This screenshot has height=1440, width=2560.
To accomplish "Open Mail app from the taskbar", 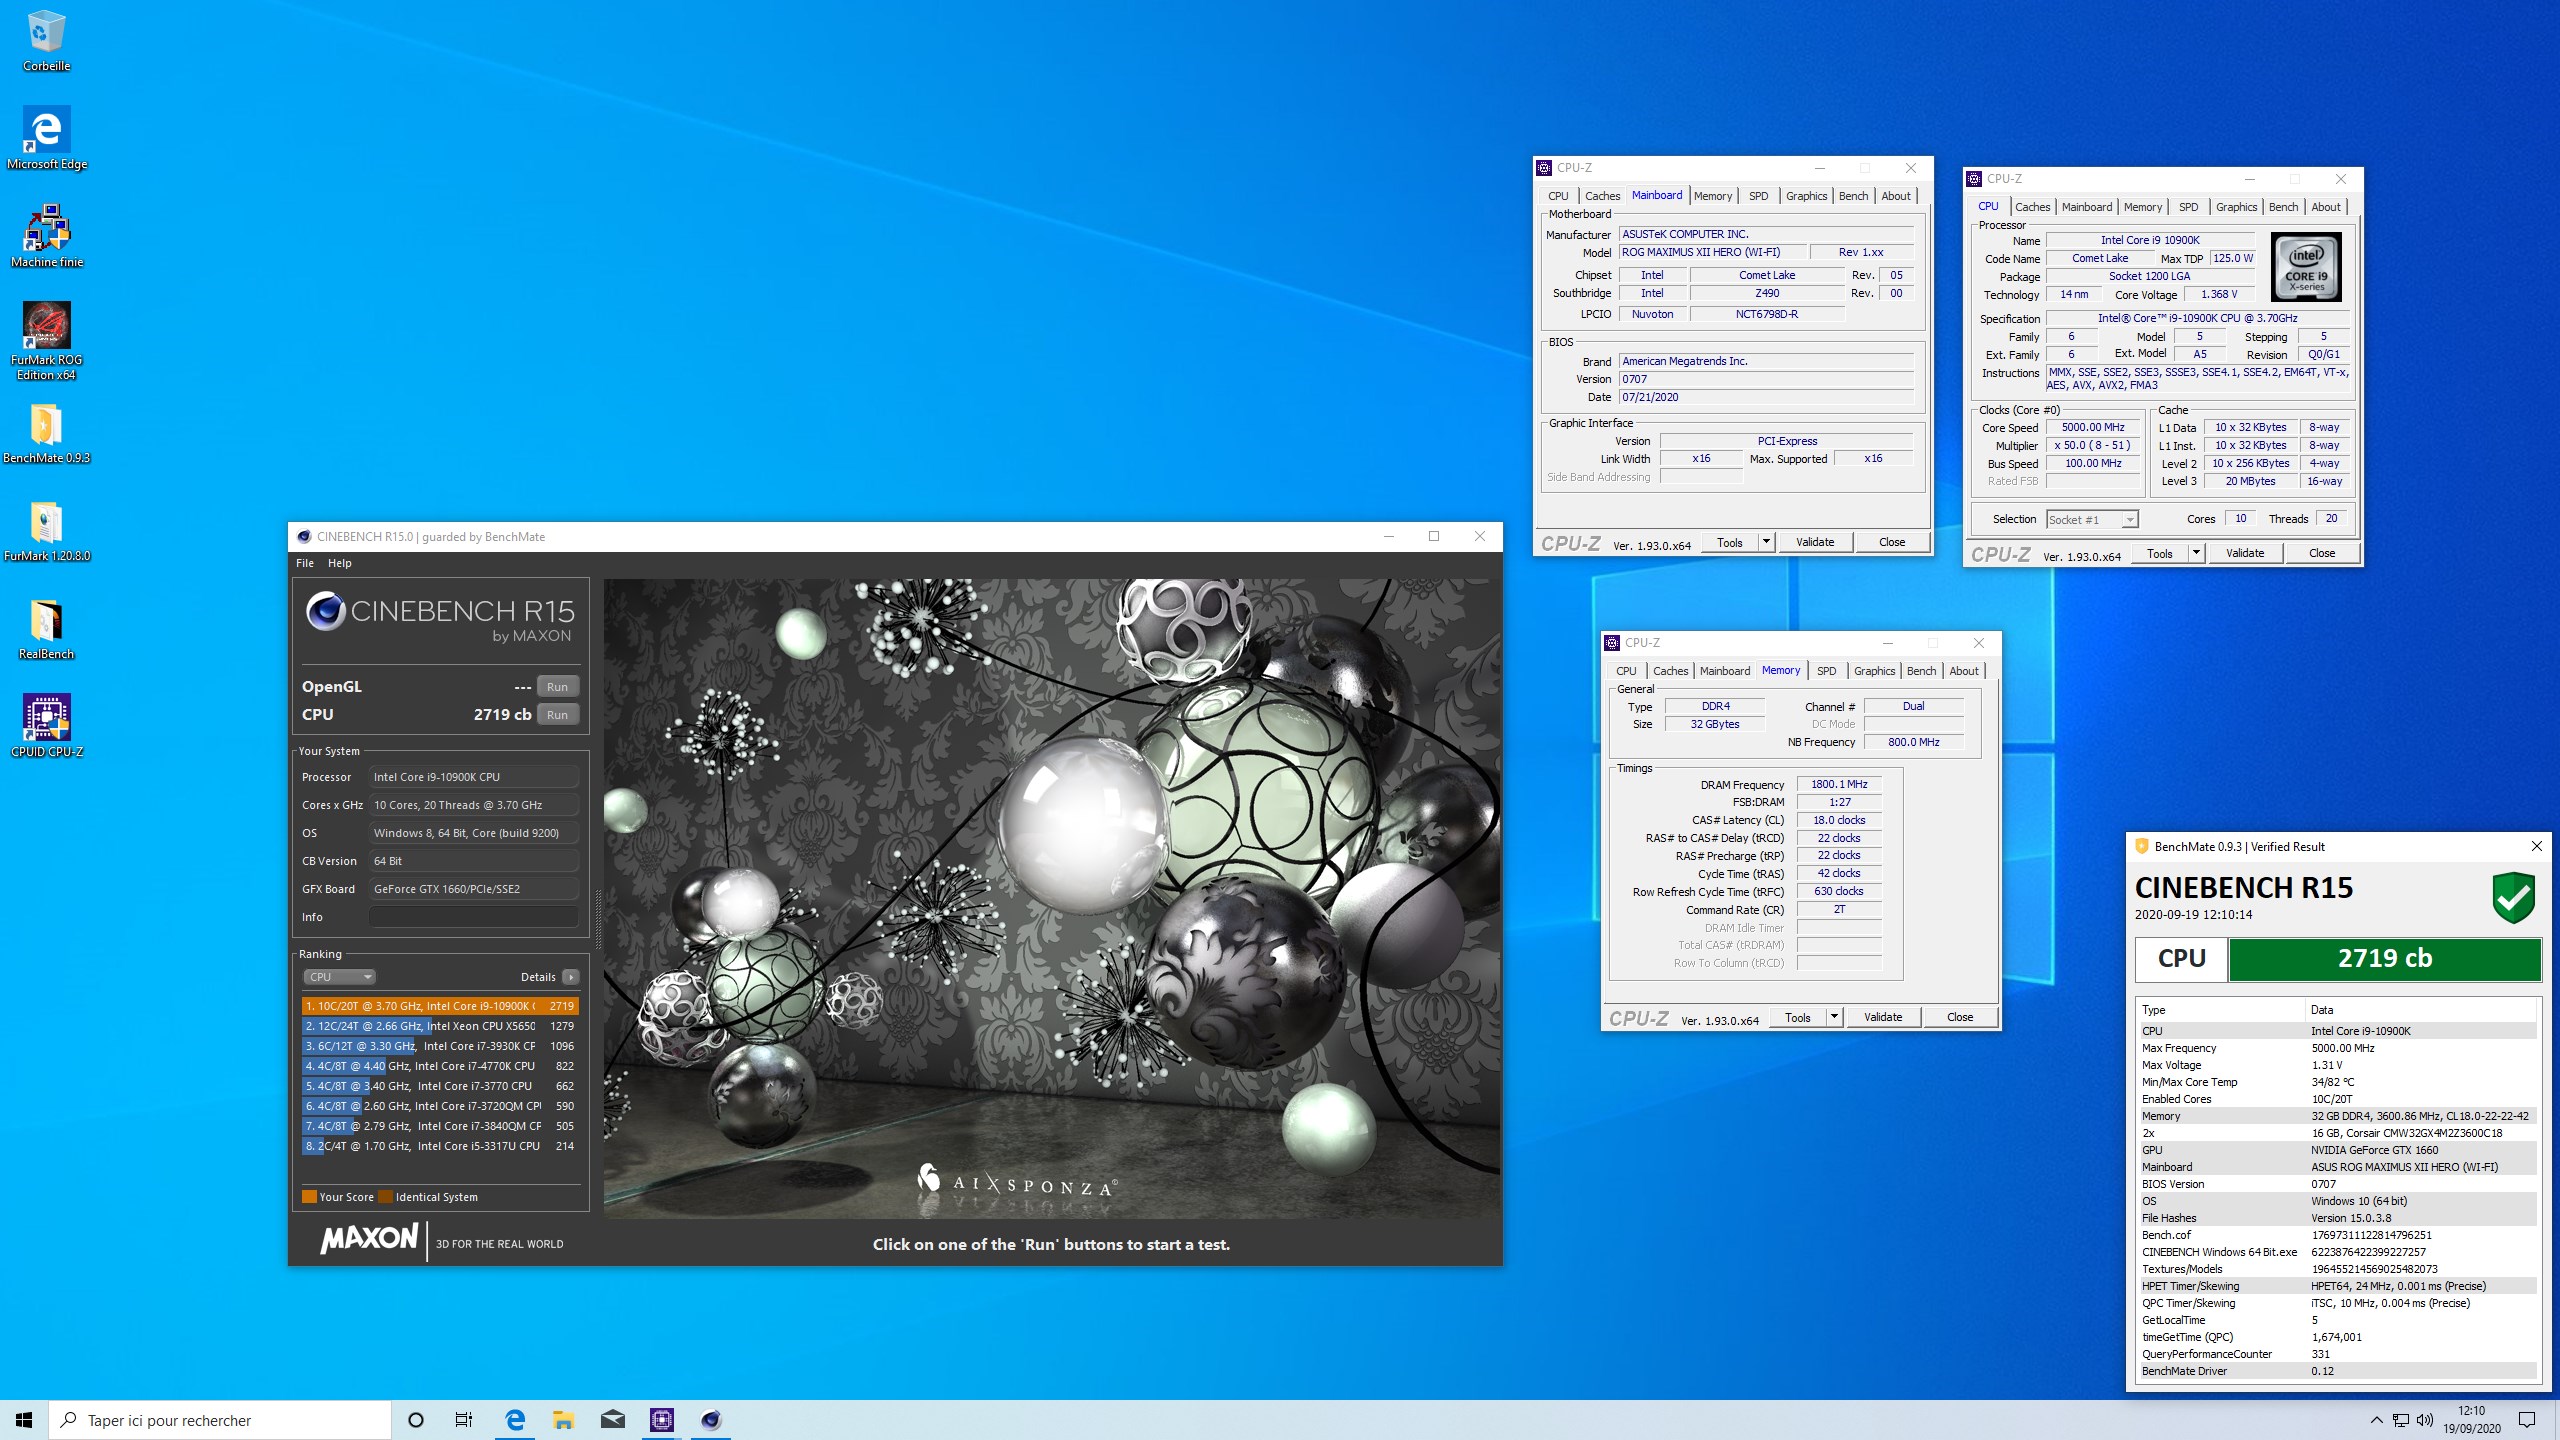I will tap(612, 1420).
